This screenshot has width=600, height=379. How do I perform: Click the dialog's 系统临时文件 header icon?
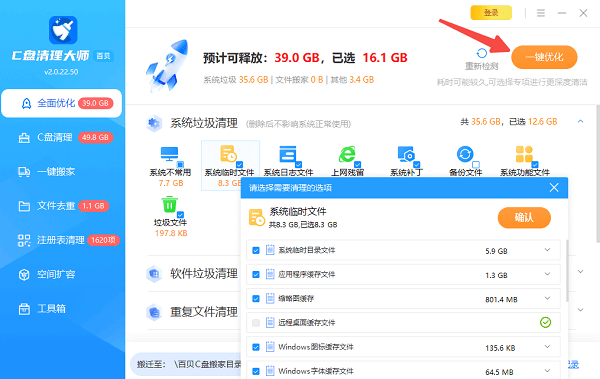(256, 217)
